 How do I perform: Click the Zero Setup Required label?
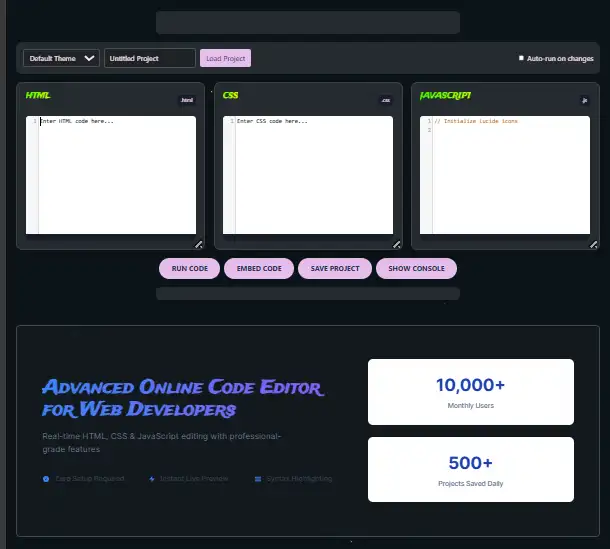tap(90, 479)
